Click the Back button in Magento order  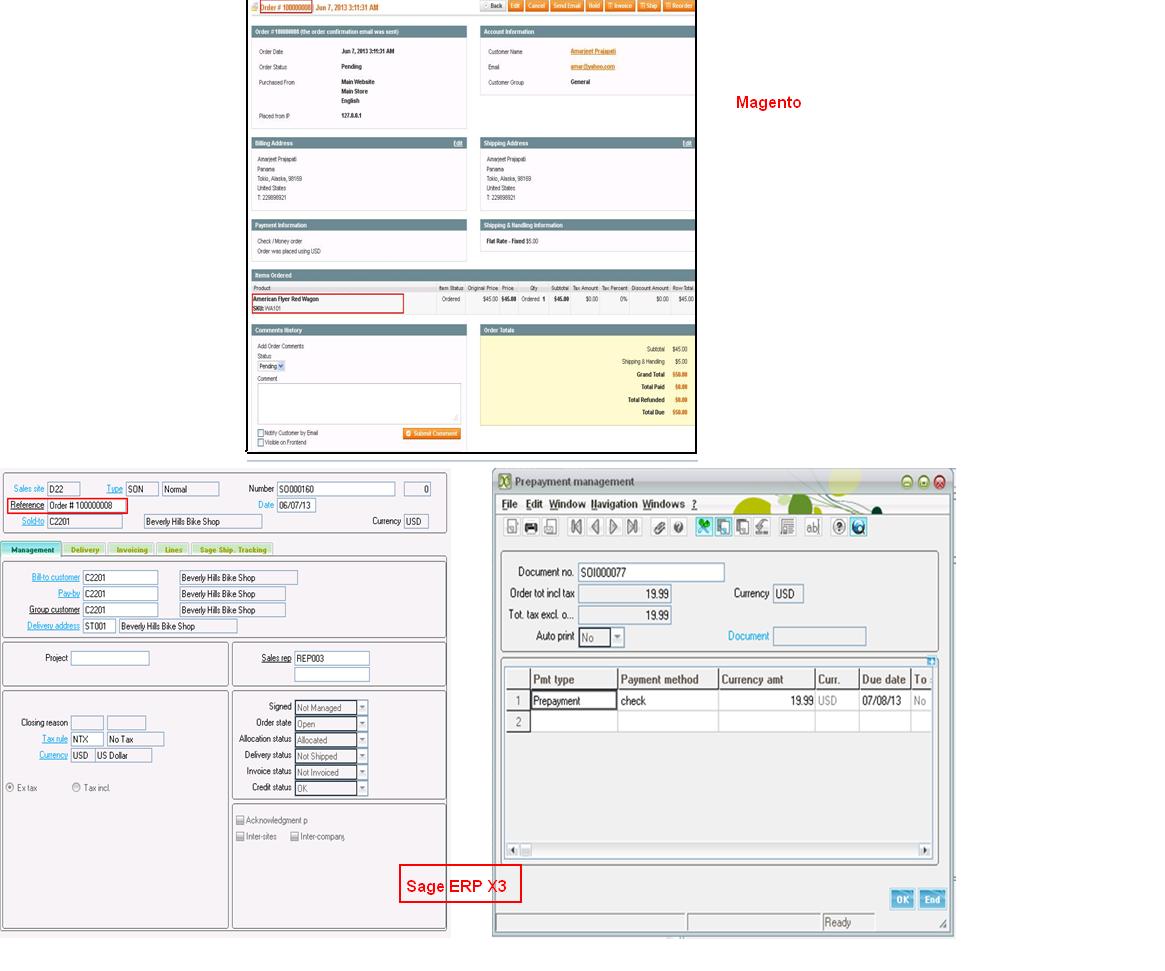click(x=493, y=6)
